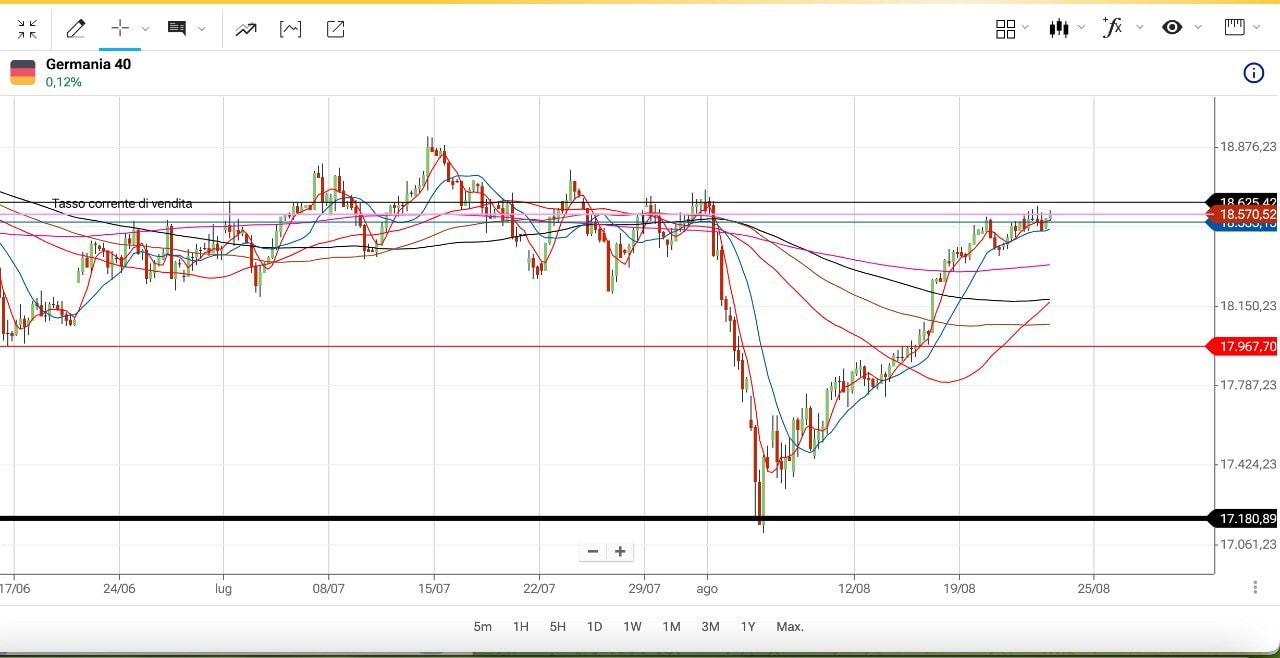The image size is (1280, 658).
Task: Click the add indicator fx icon
Action: 1111,28
